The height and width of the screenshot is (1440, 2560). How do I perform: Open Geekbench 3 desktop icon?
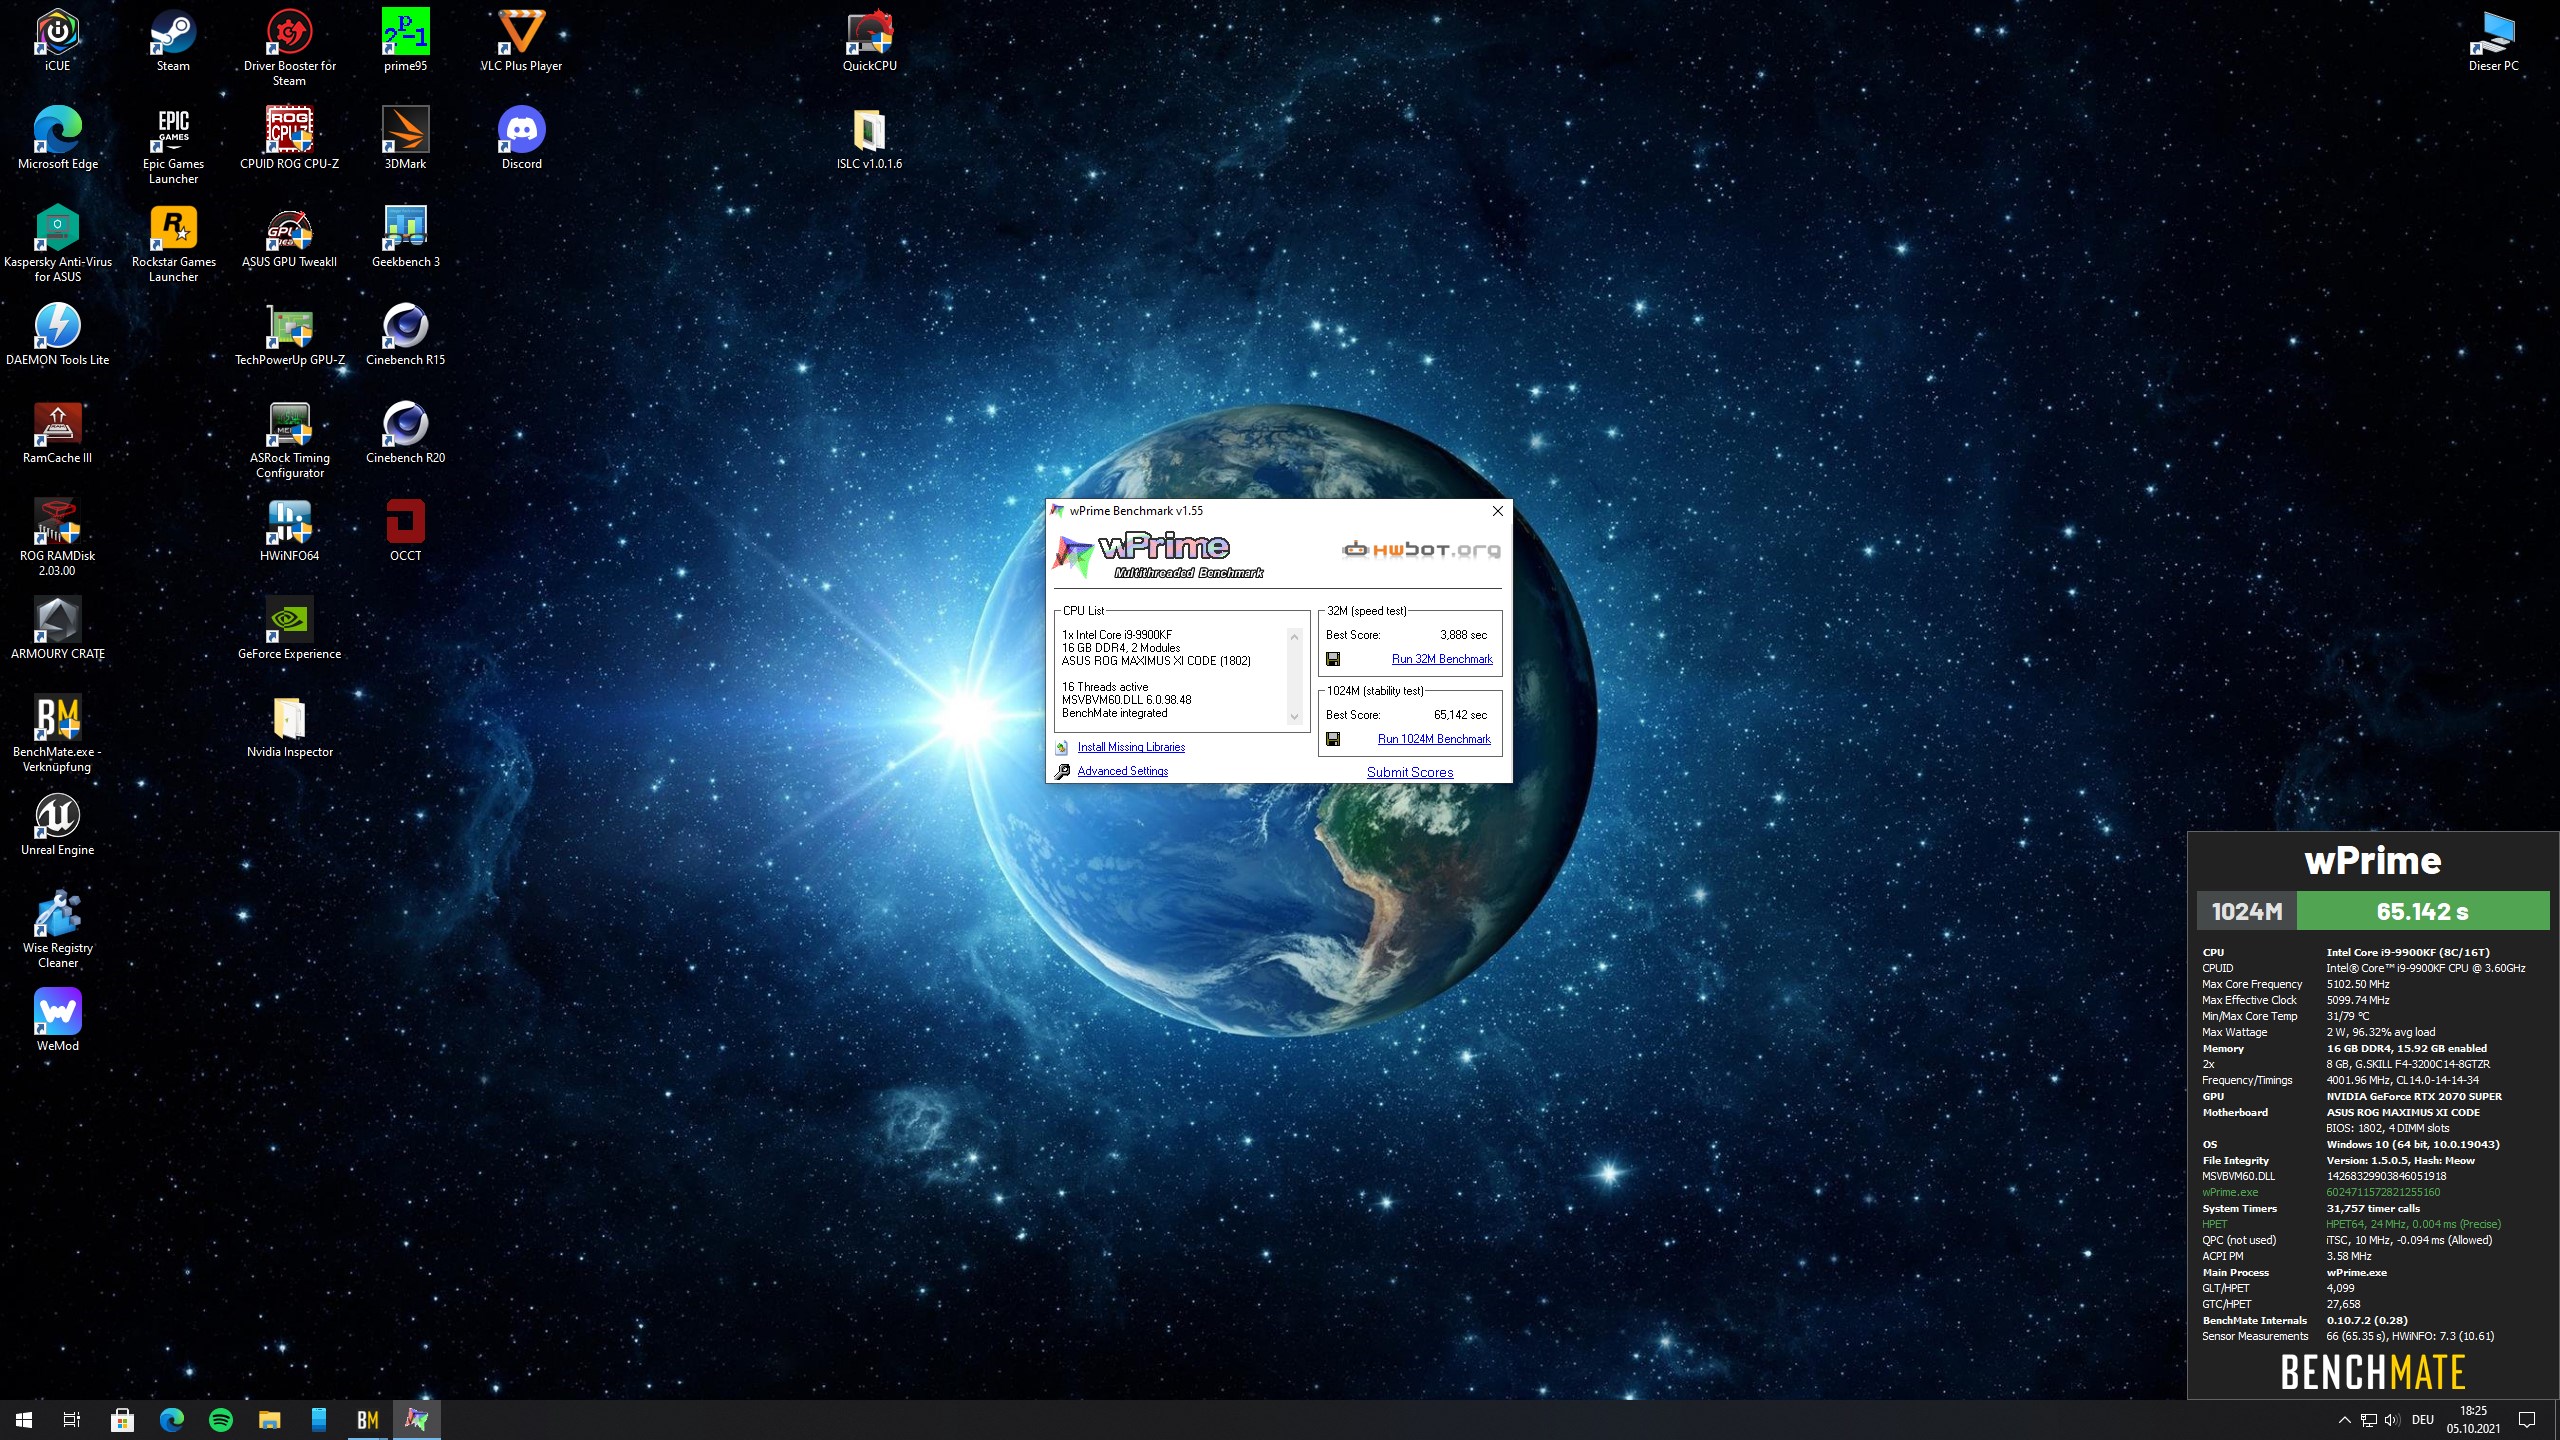point(405,236)
